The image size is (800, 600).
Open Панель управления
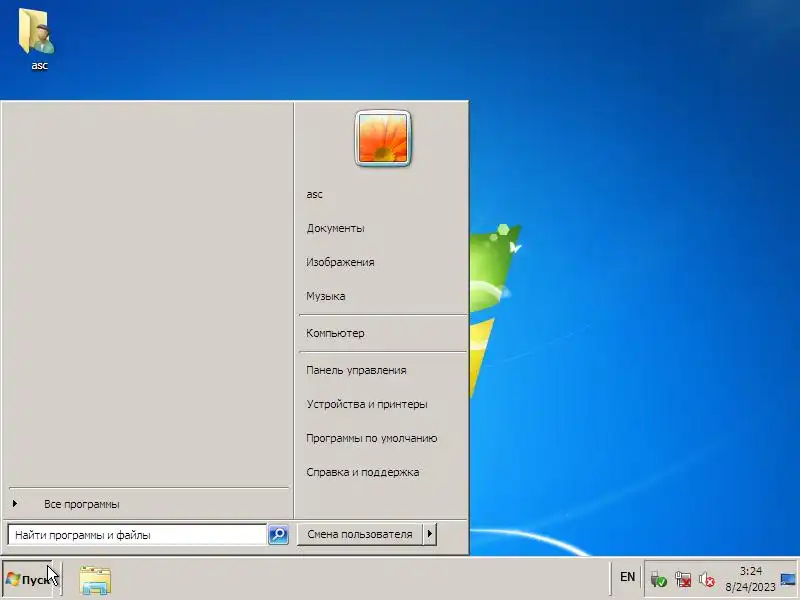(356, 370)
